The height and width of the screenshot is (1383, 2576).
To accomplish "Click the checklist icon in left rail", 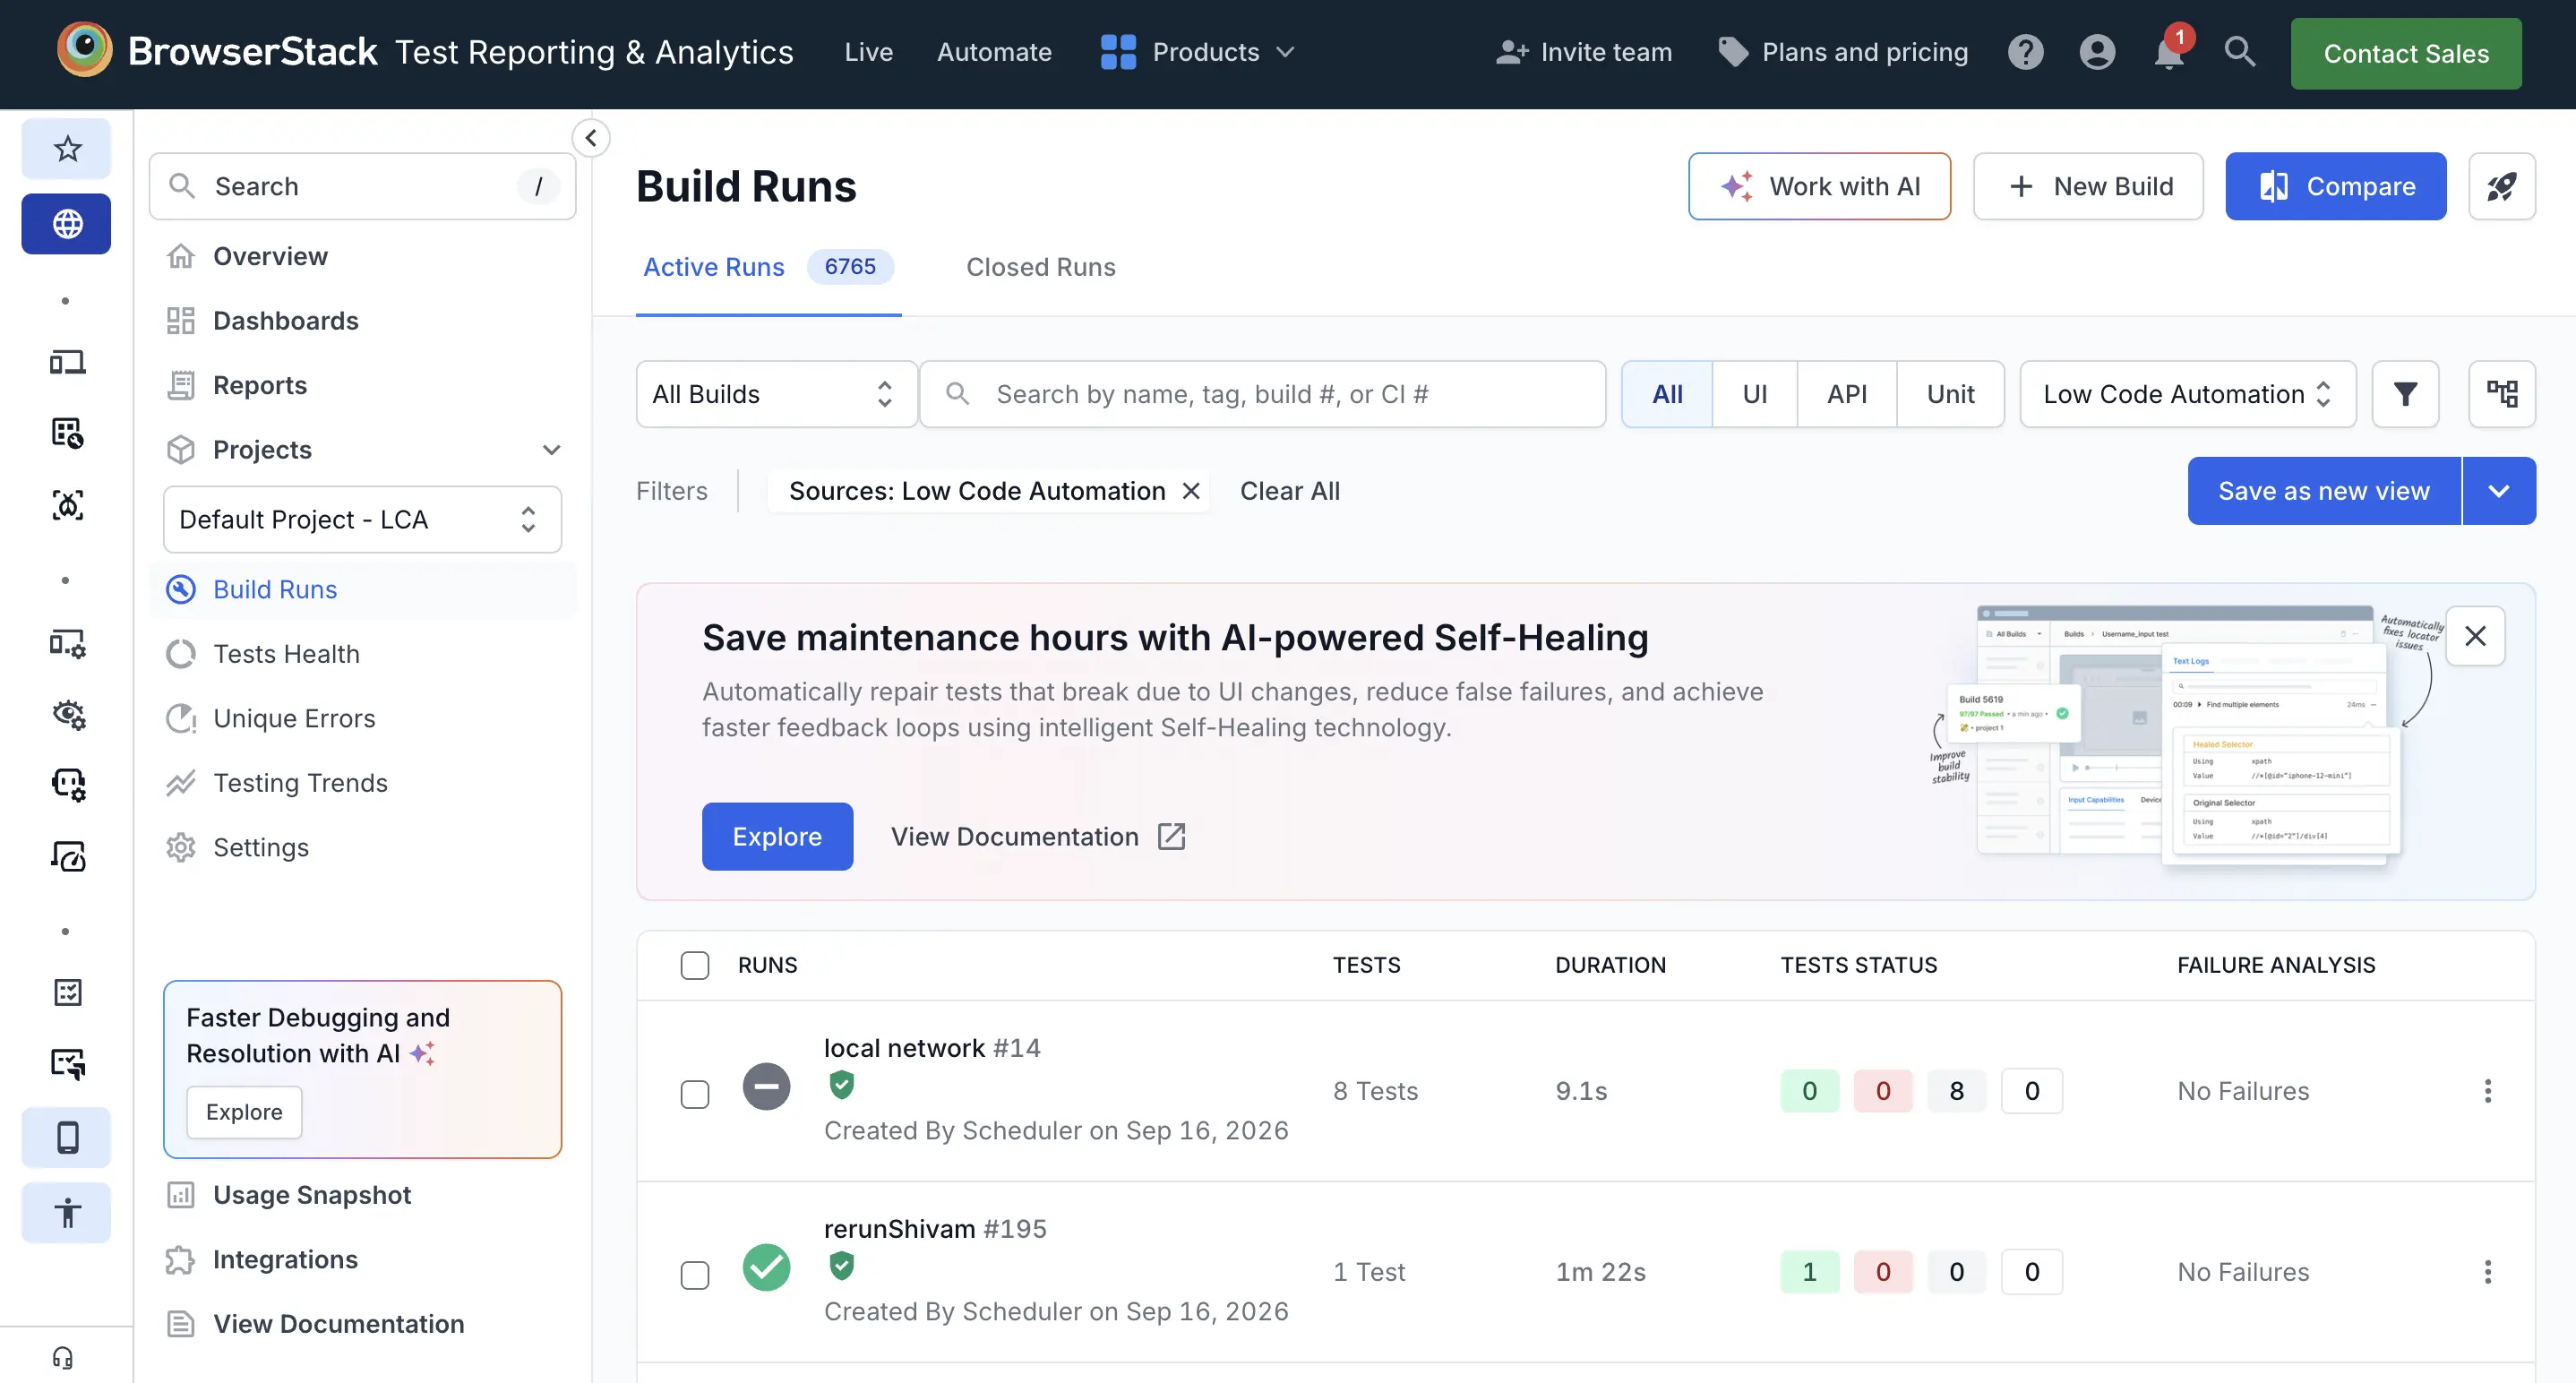I will (x=67, y=992).
